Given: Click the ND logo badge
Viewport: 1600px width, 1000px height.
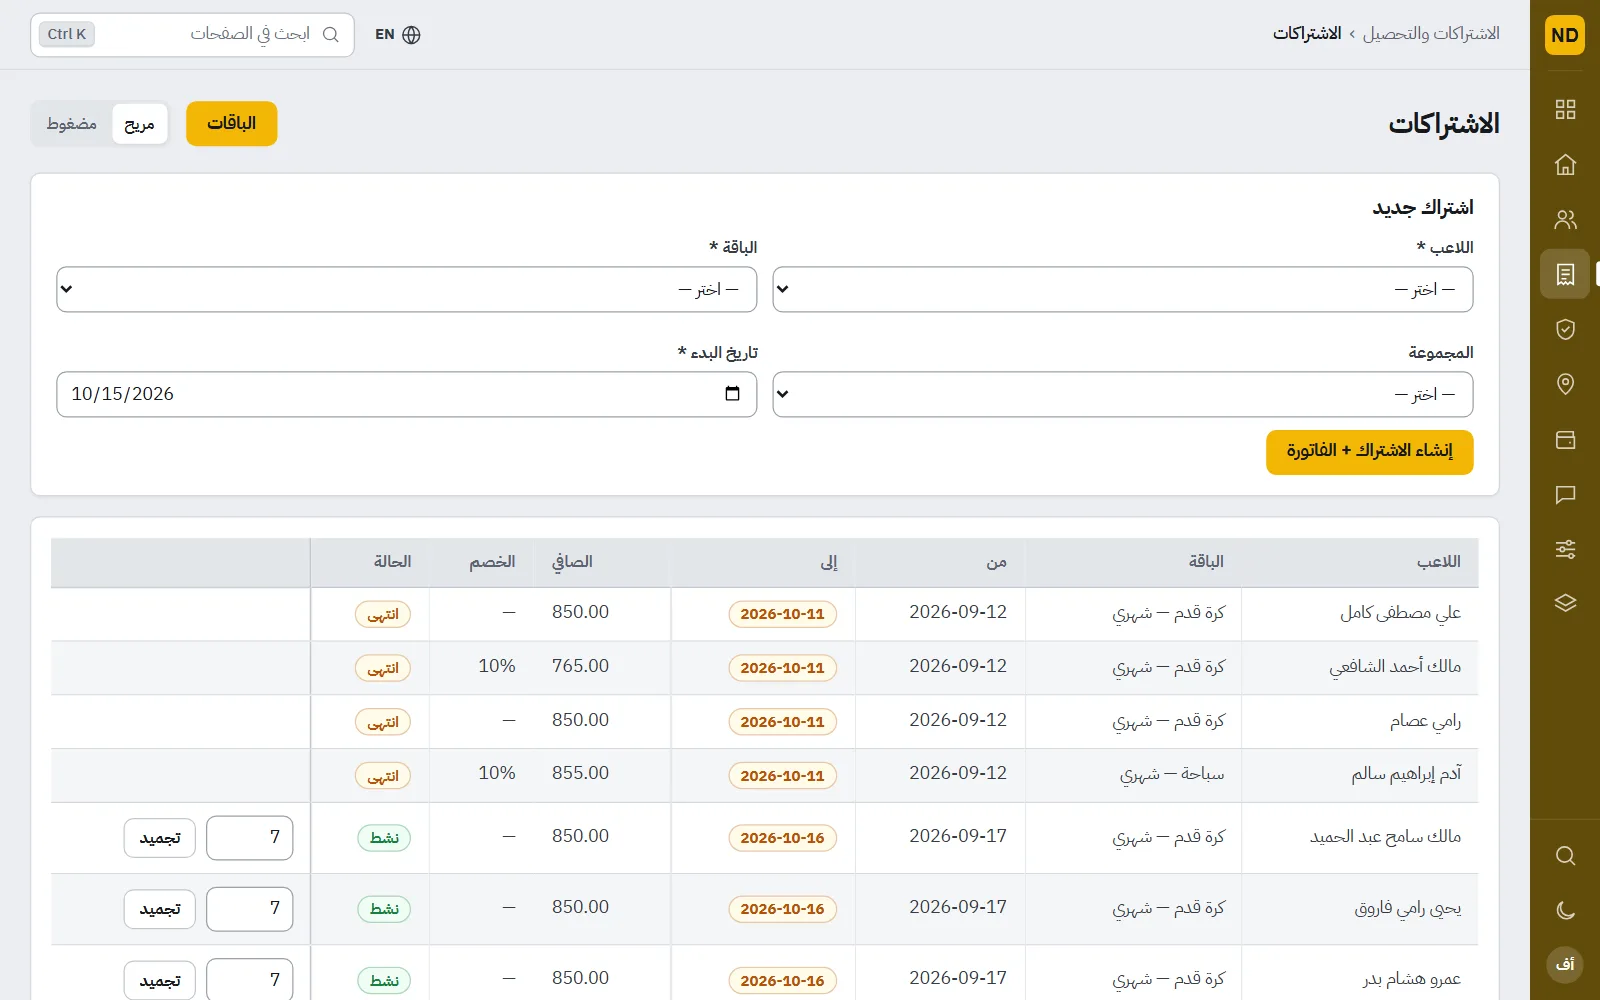Looking at the screenshot, I should pyautogui.click(x=1565, y=35).
